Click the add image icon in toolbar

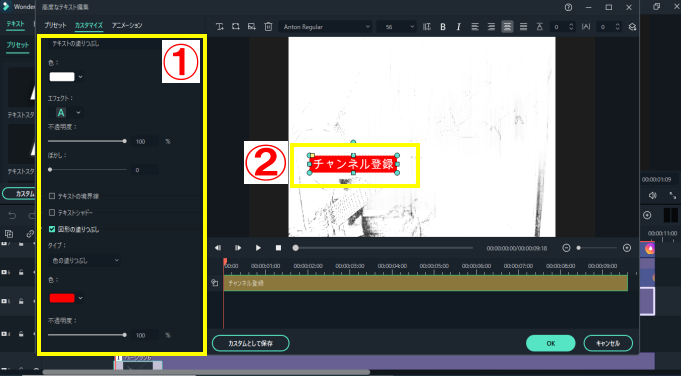tap(251, 27)
